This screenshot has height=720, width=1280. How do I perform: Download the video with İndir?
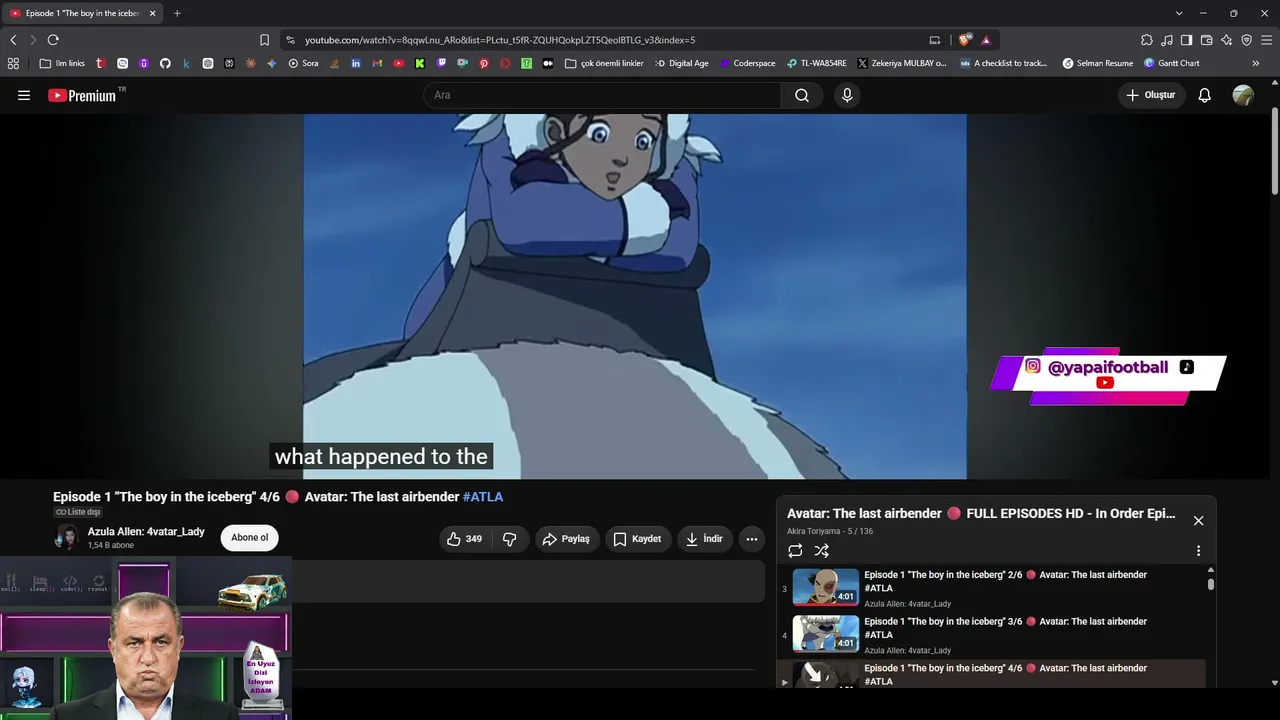point(704,539)
